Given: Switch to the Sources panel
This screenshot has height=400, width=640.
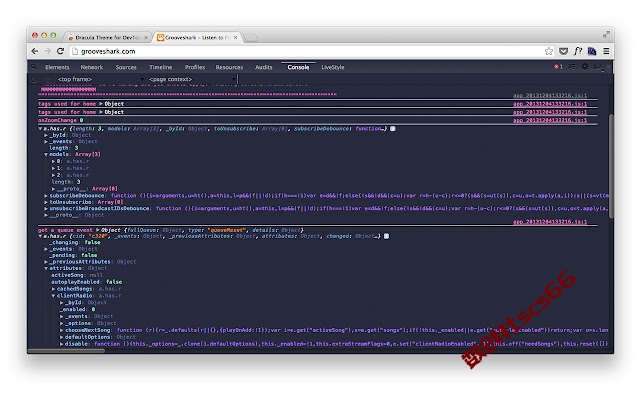Looking at the screenshot, I should 126,67.
